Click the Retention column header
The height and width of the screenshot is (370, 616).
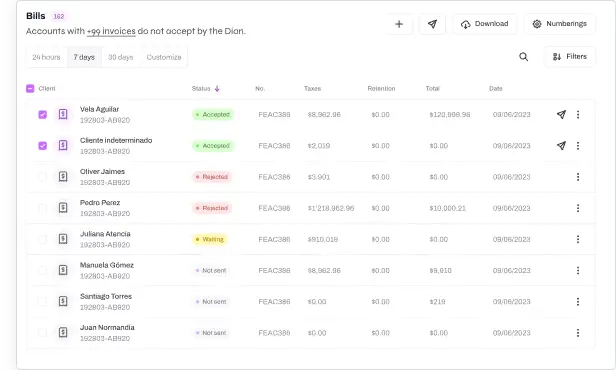(x=381, y=89)
